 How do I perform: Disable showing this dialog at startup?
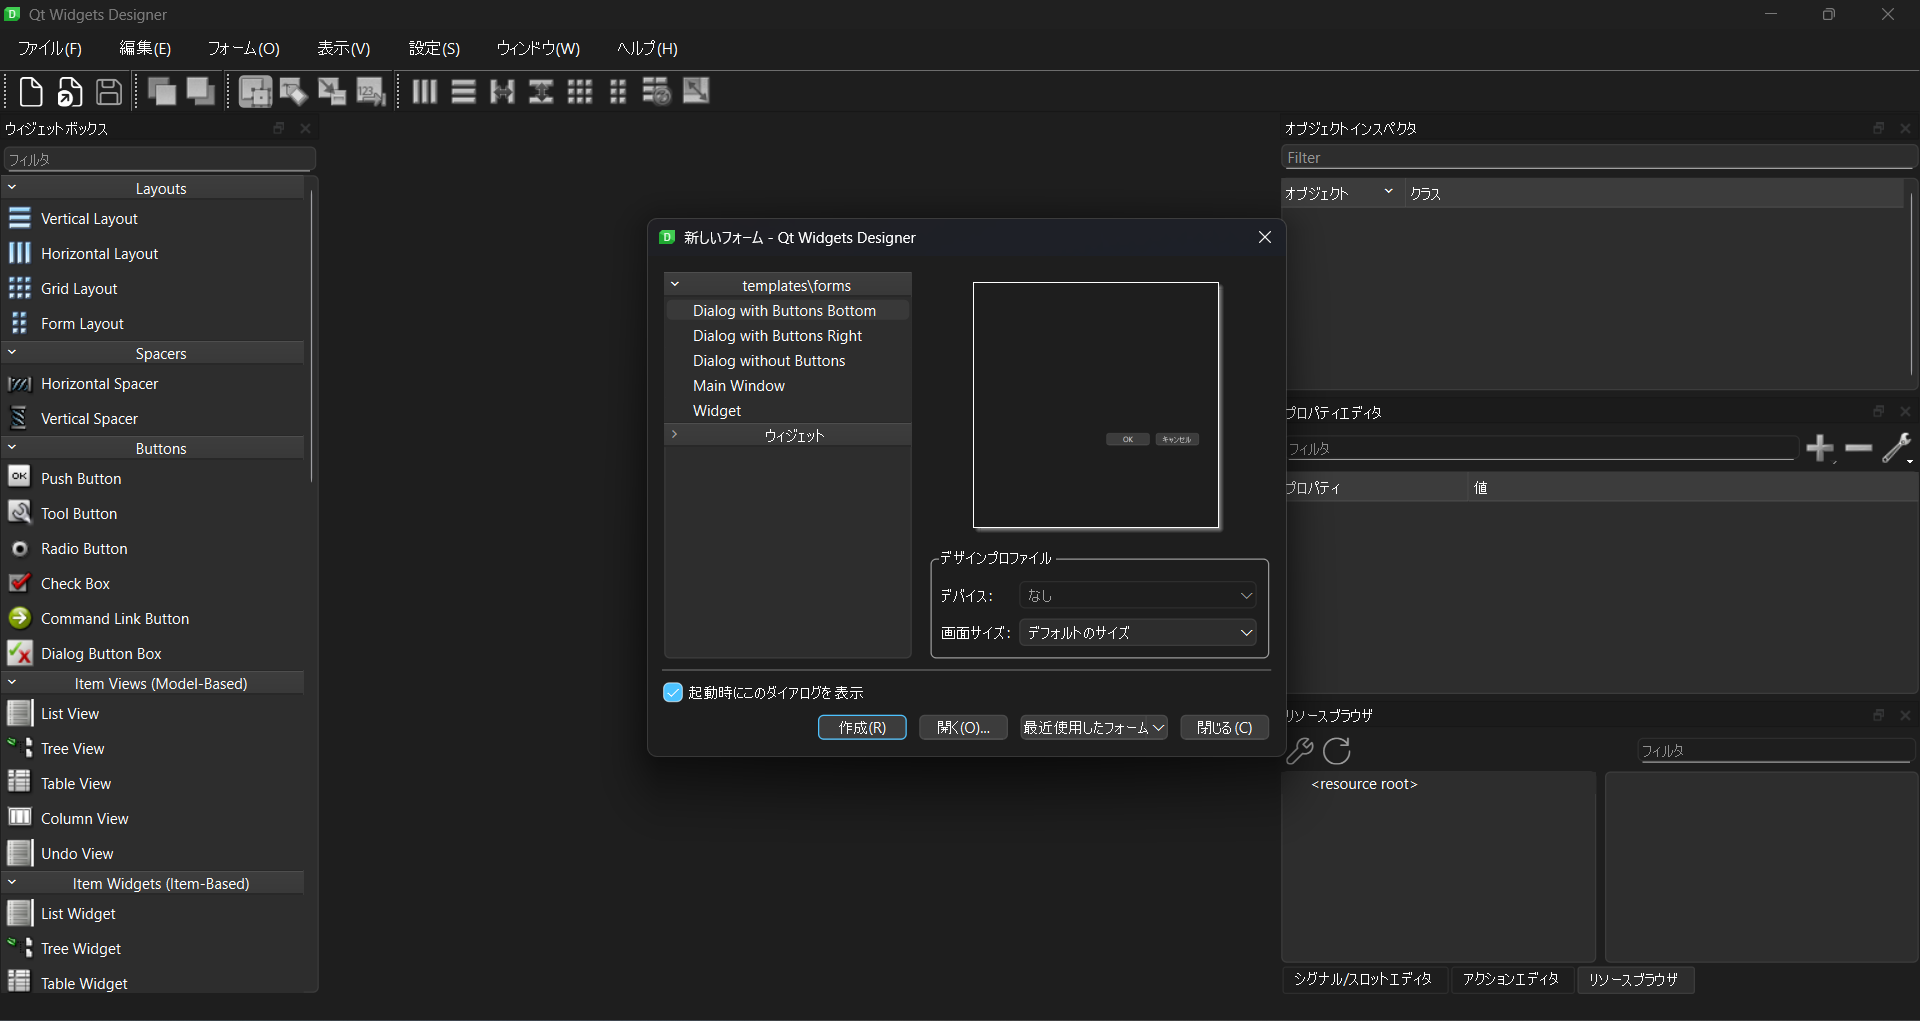(x=671, y=692)
